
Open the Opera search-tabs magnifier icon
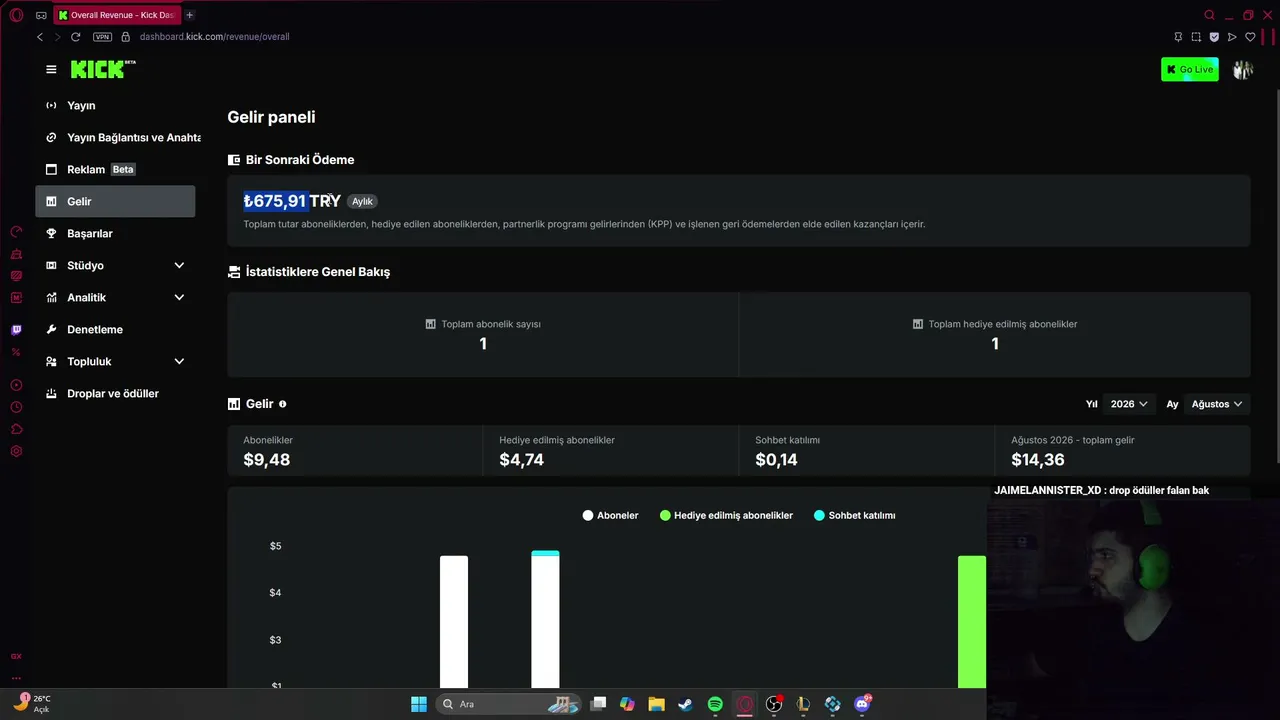(x=1210, y=15)
